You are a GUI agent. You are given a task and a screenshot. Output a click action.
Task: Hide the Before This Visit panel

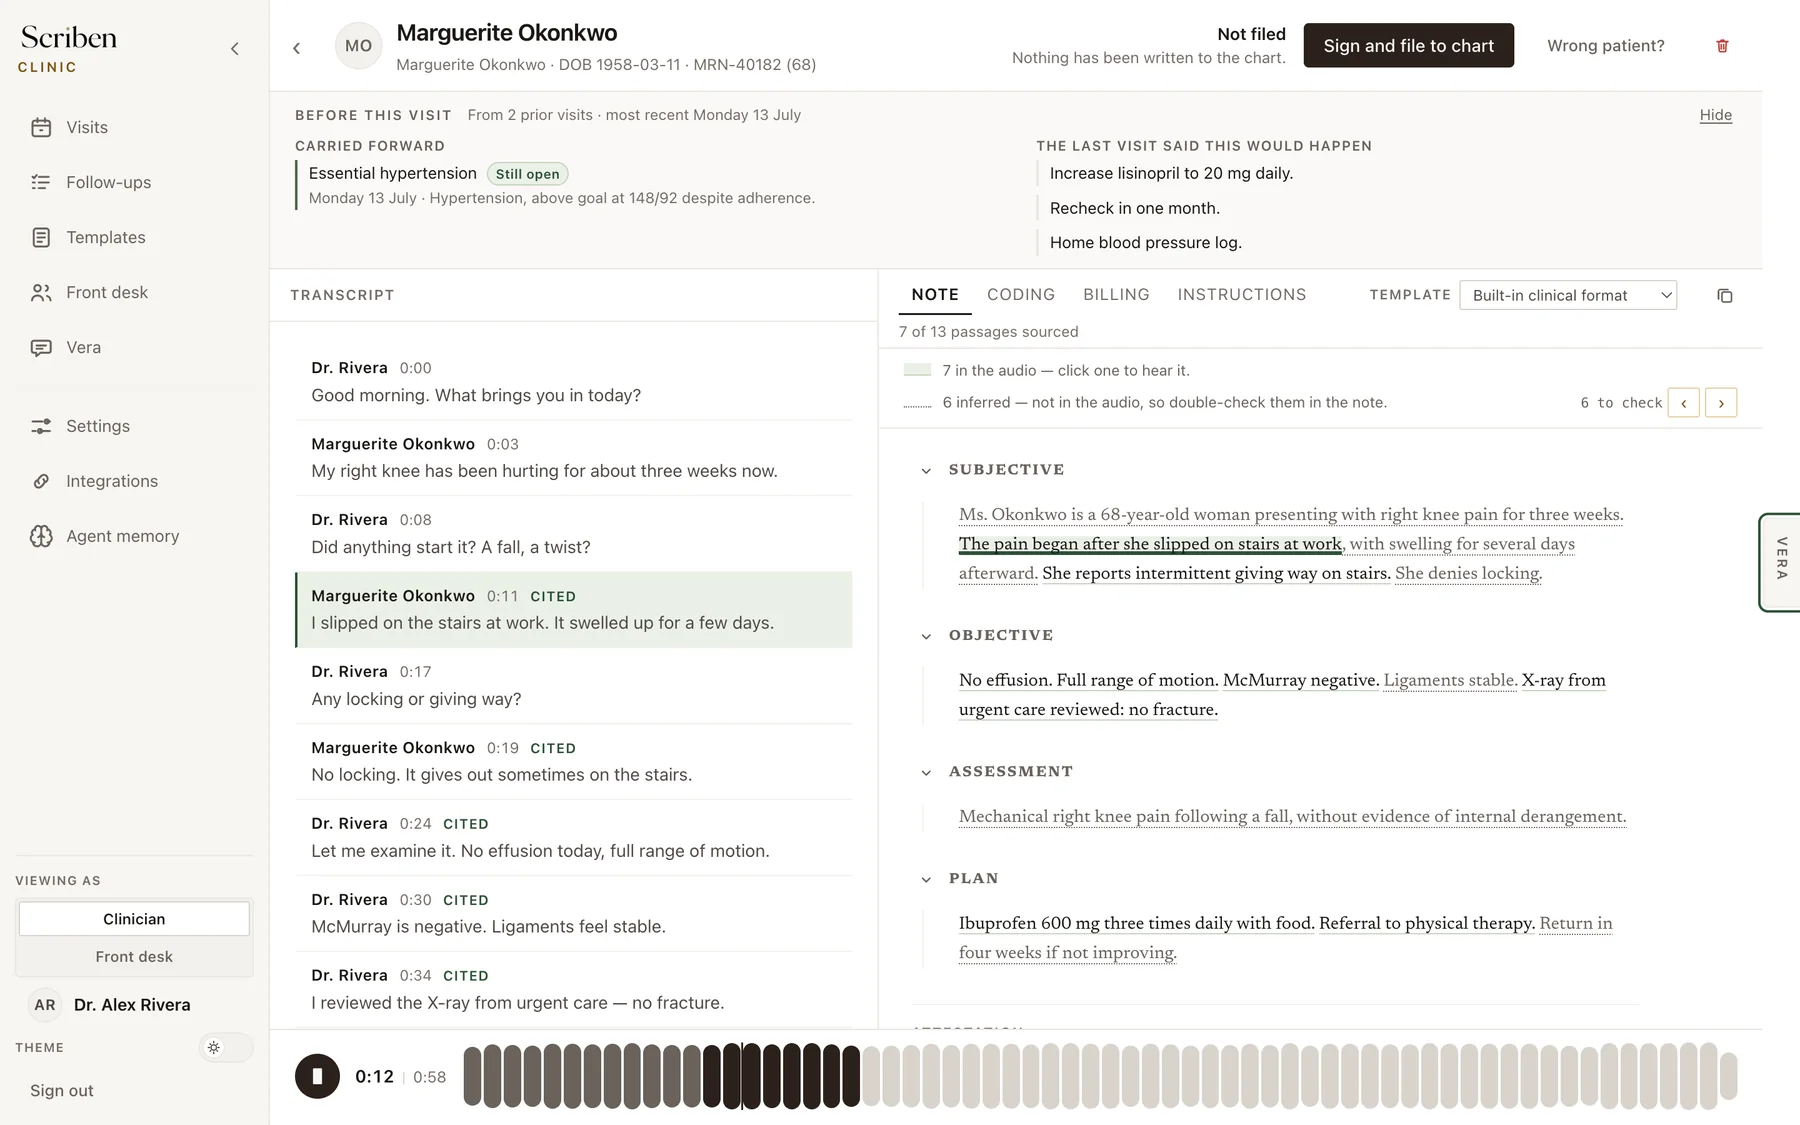tap(1716, 115)
